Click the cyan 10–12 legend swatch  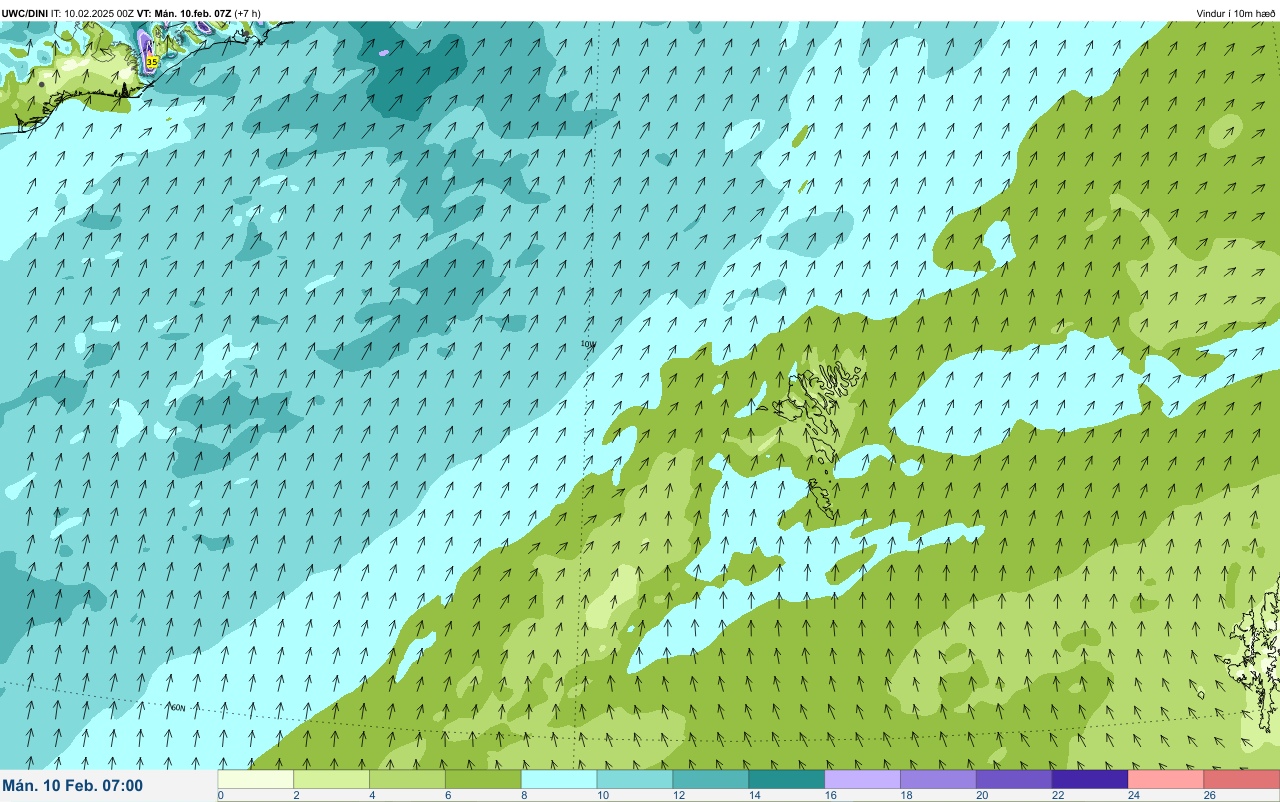tap(635, 779)
